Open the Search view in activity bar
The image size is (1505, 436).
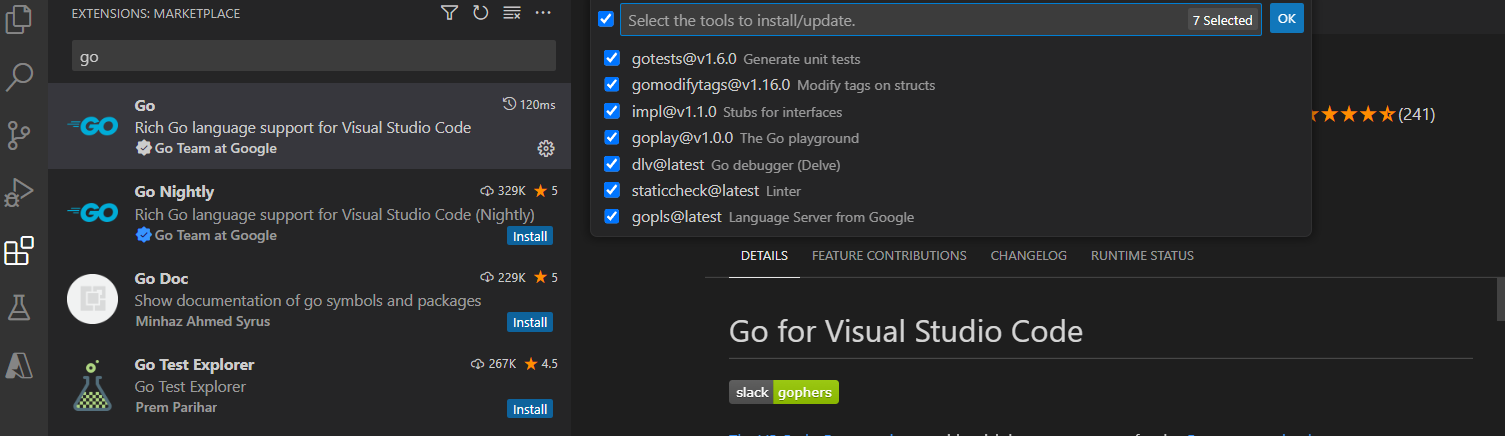[x=20, y=77]
